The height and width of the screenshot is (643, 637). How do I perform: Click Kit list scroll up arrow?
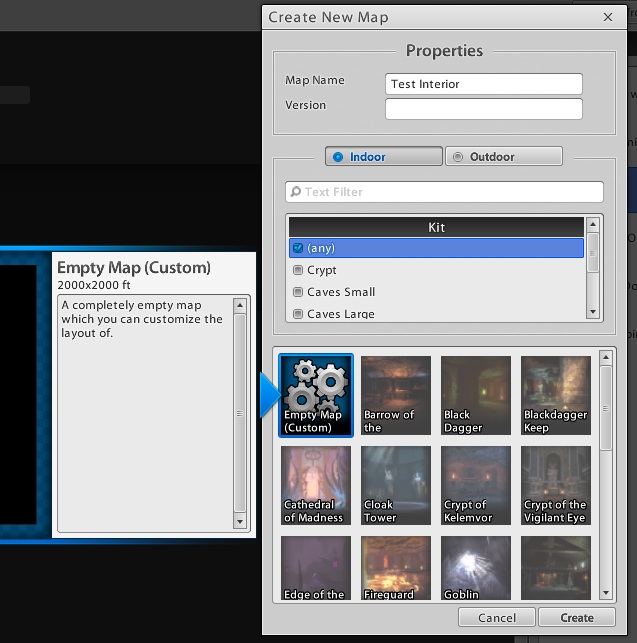(x=593, y=225)
